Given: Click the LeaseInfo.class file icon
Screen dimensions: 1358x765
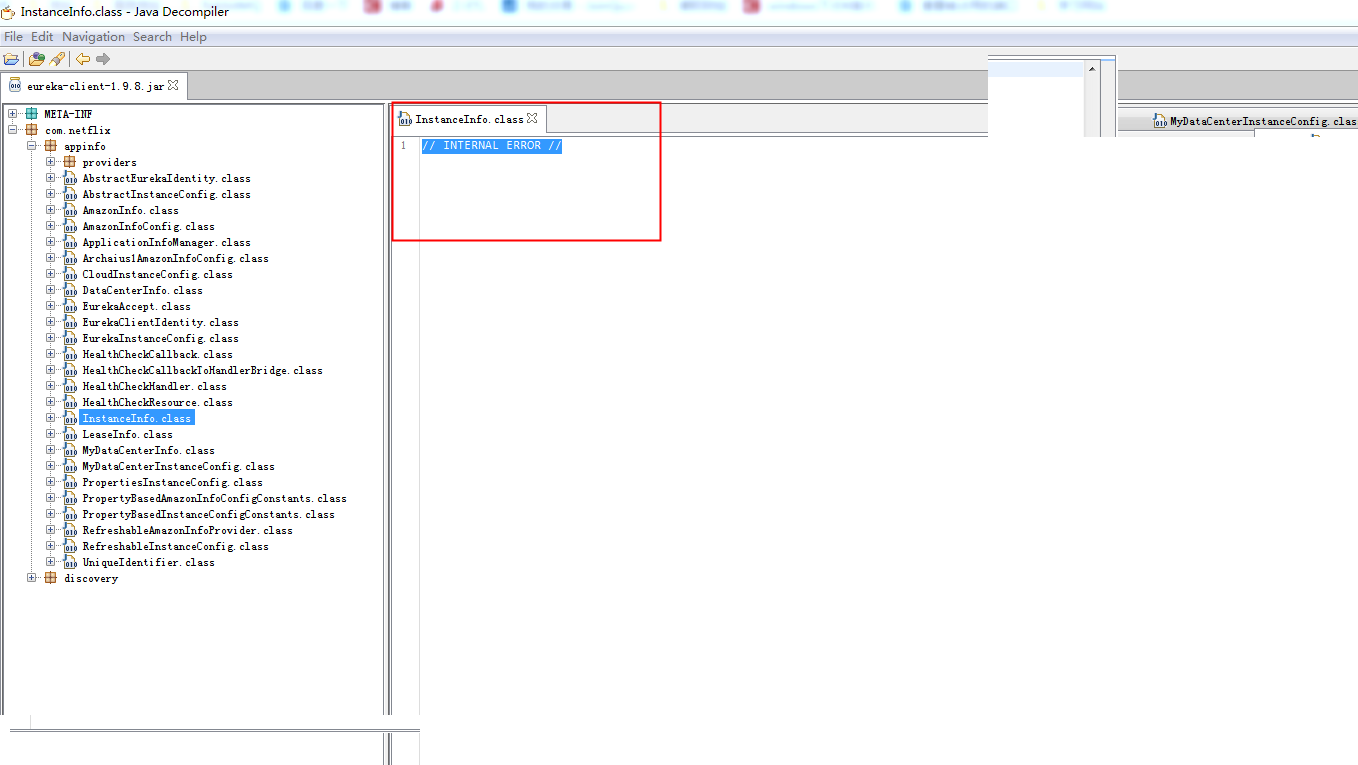Looking at the screenshot, I should 70,434.
